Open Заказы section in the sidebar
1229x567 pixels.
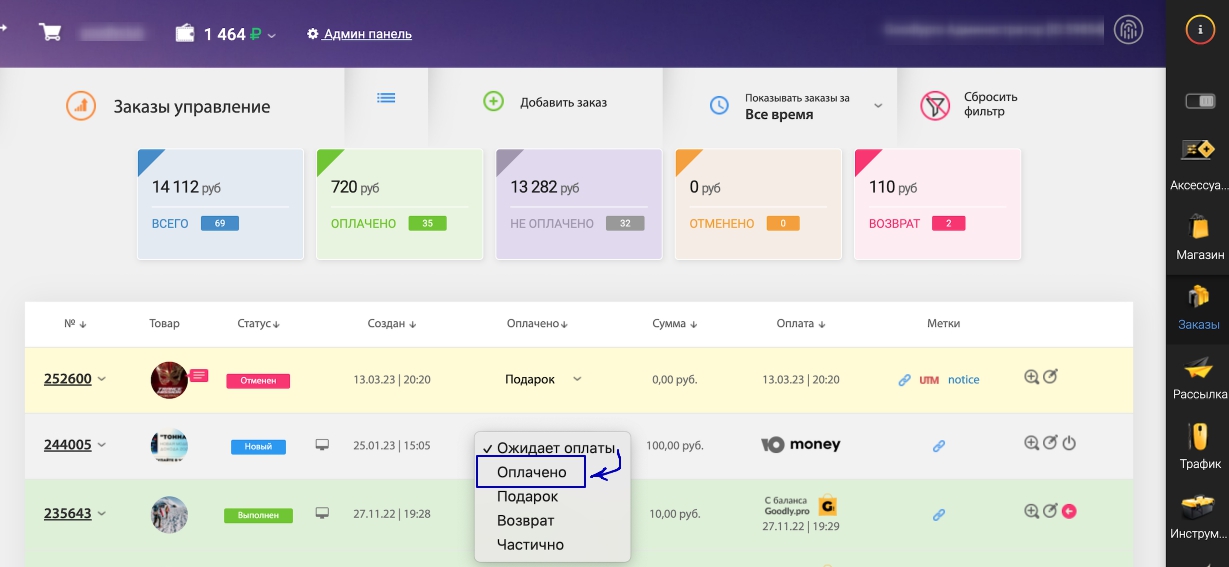pyautogui.click(x=1198, y=306)
